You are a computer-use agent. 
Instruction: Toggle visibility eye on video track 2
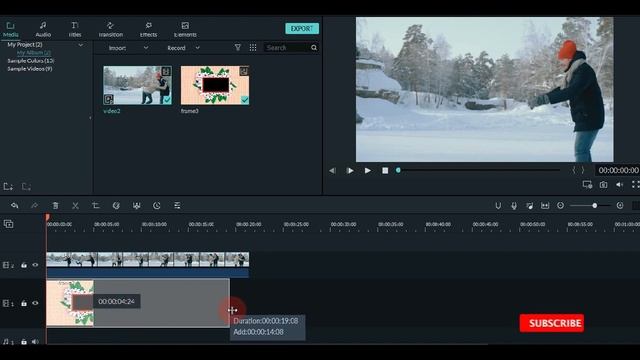point(36,265)
